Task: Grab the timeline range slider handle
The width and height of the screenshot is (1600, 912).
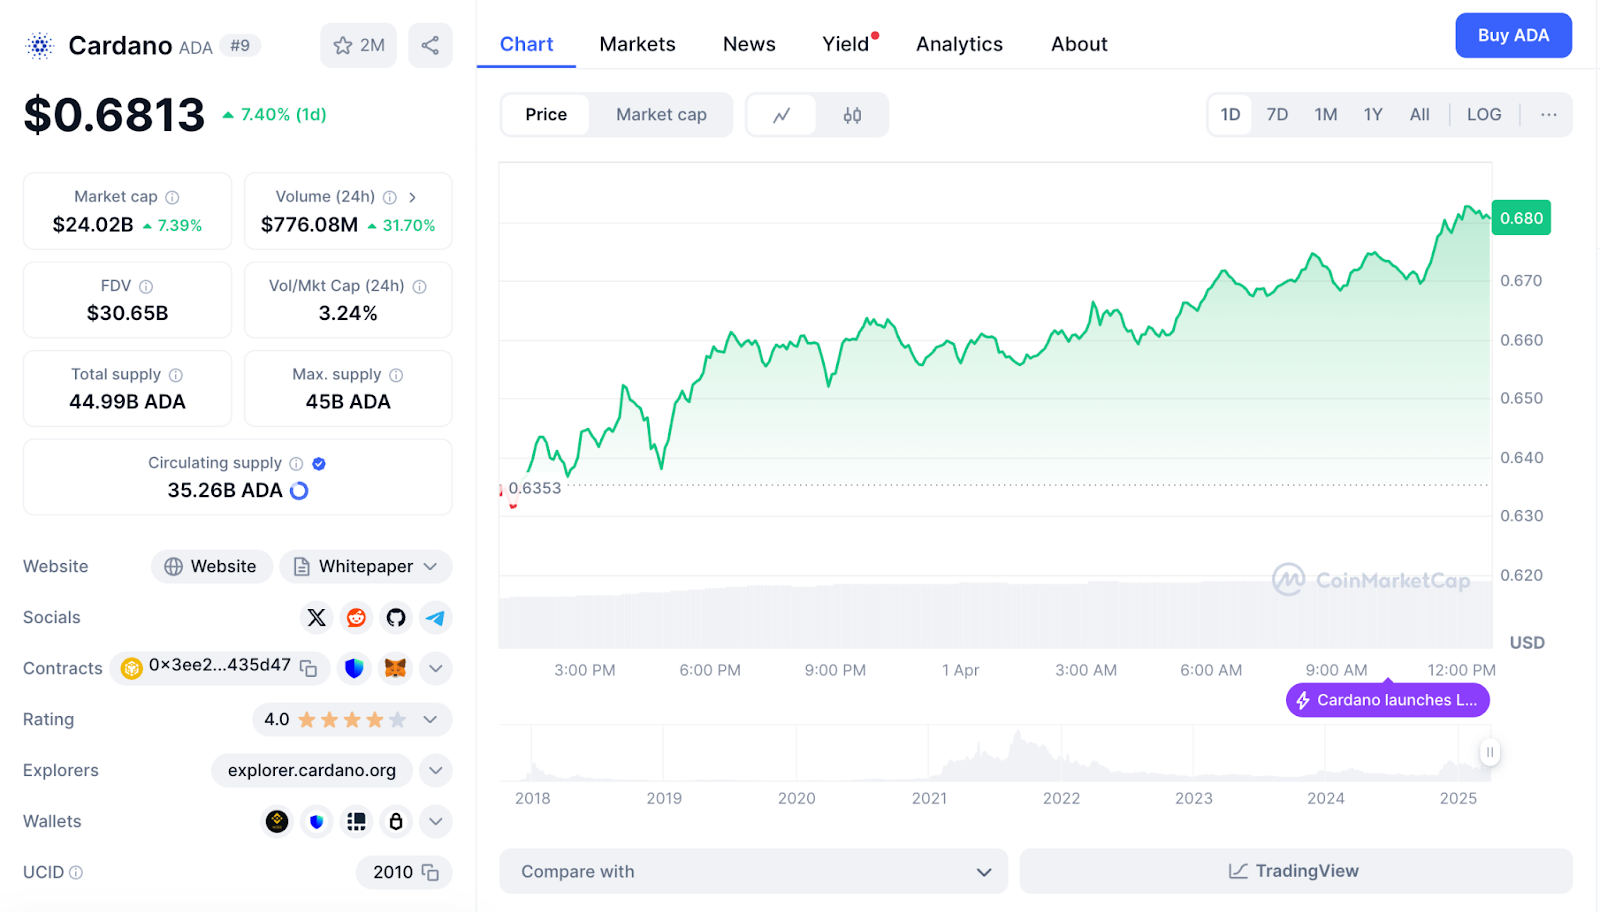Action: click(1489, 752)
